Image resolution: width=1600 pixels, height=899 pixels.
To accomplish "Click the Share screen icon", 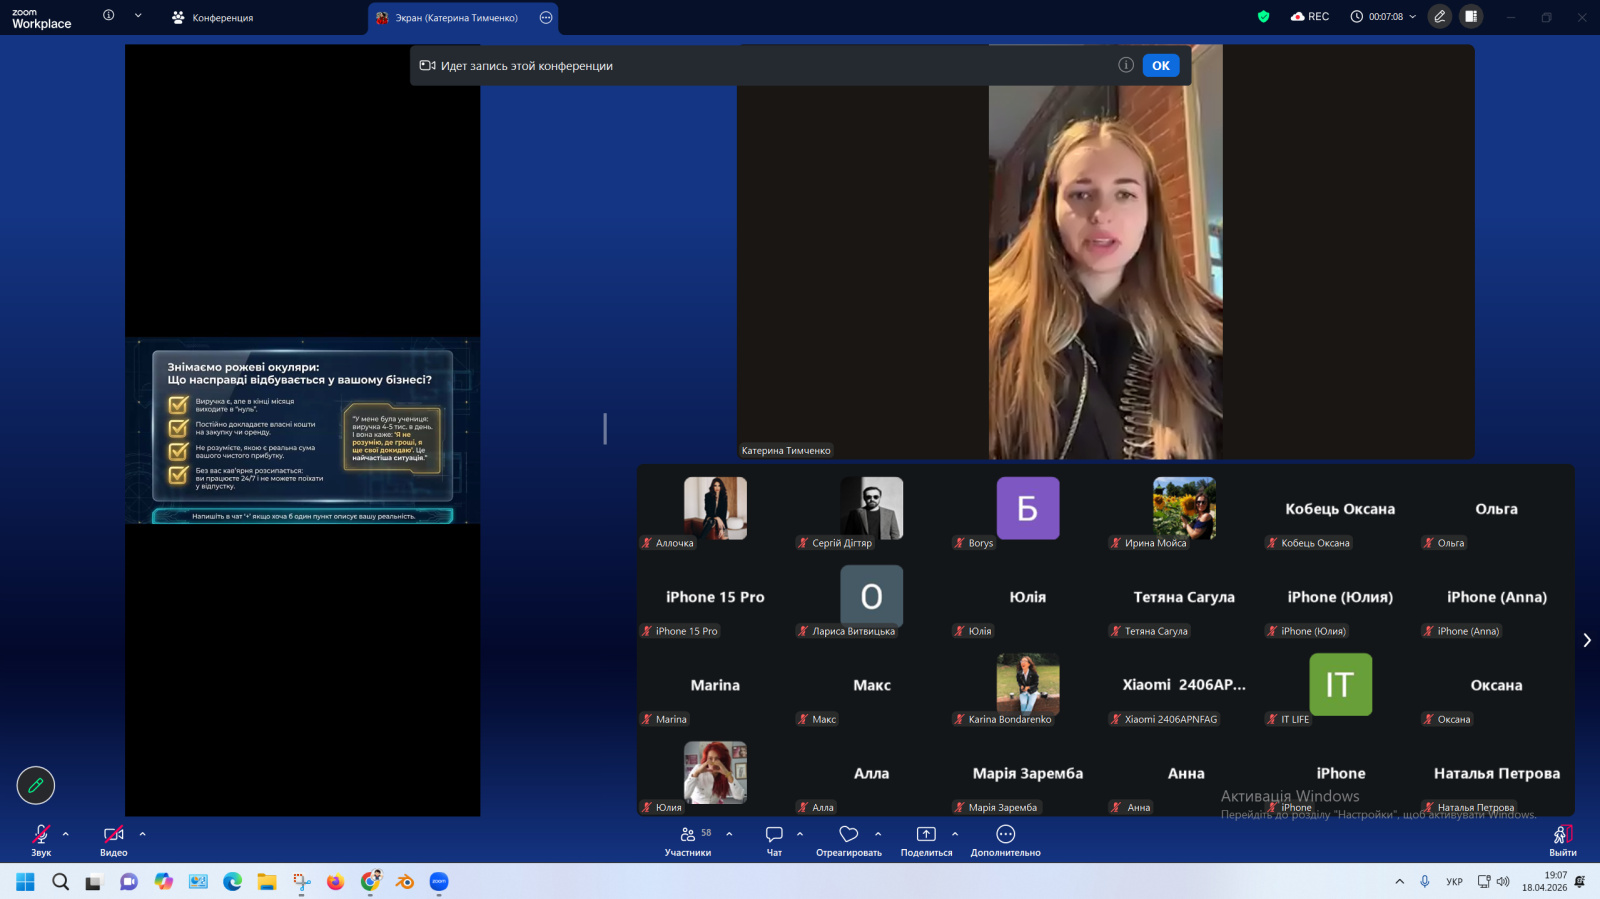I will click(x=926, y=835).
